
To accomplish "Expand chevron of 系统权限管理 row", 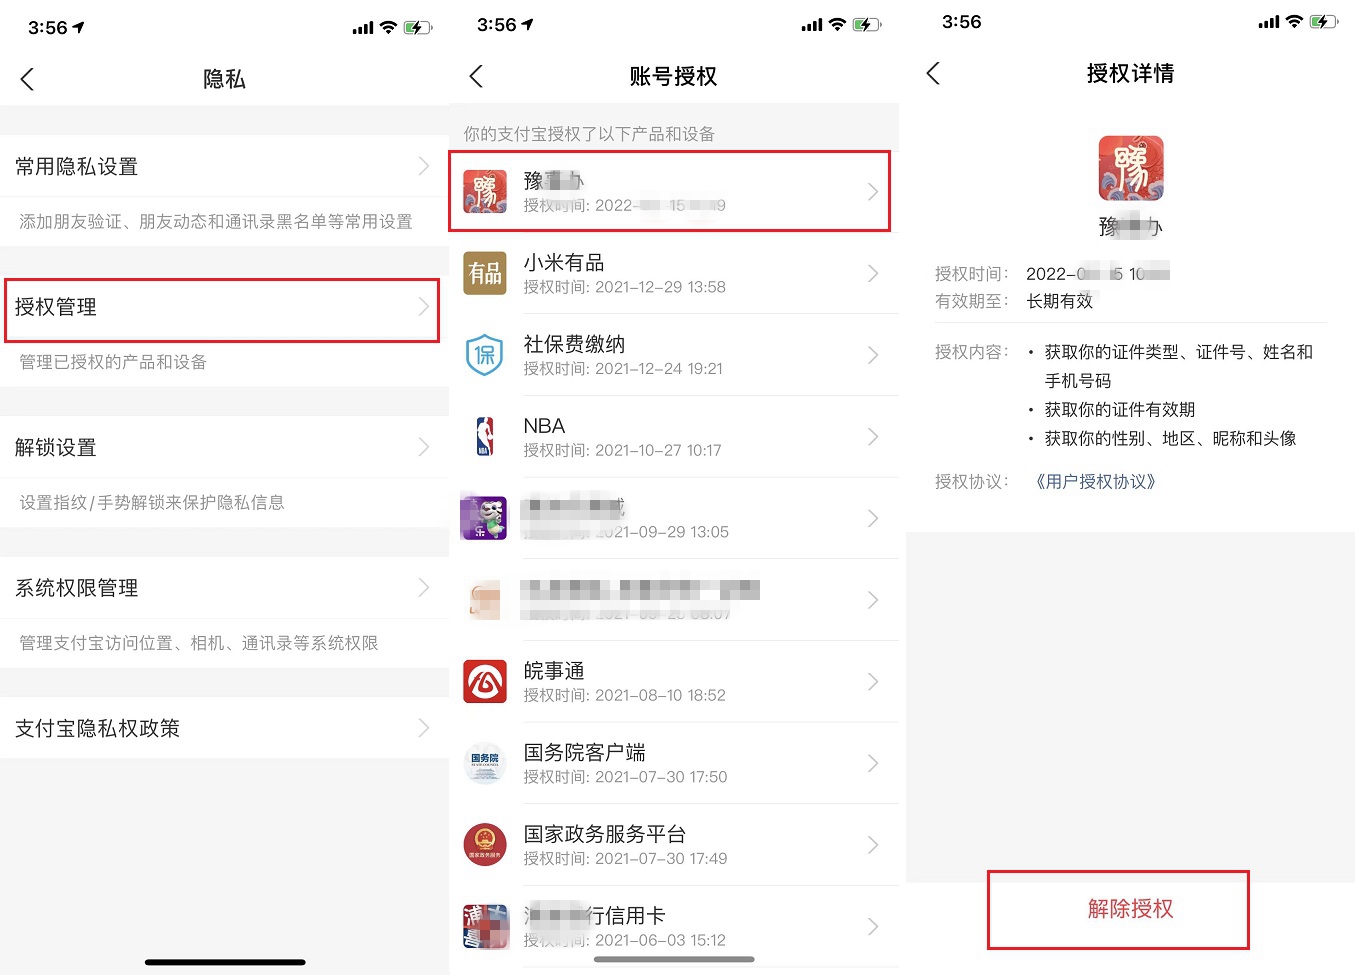I will click(x=424, y=588).
